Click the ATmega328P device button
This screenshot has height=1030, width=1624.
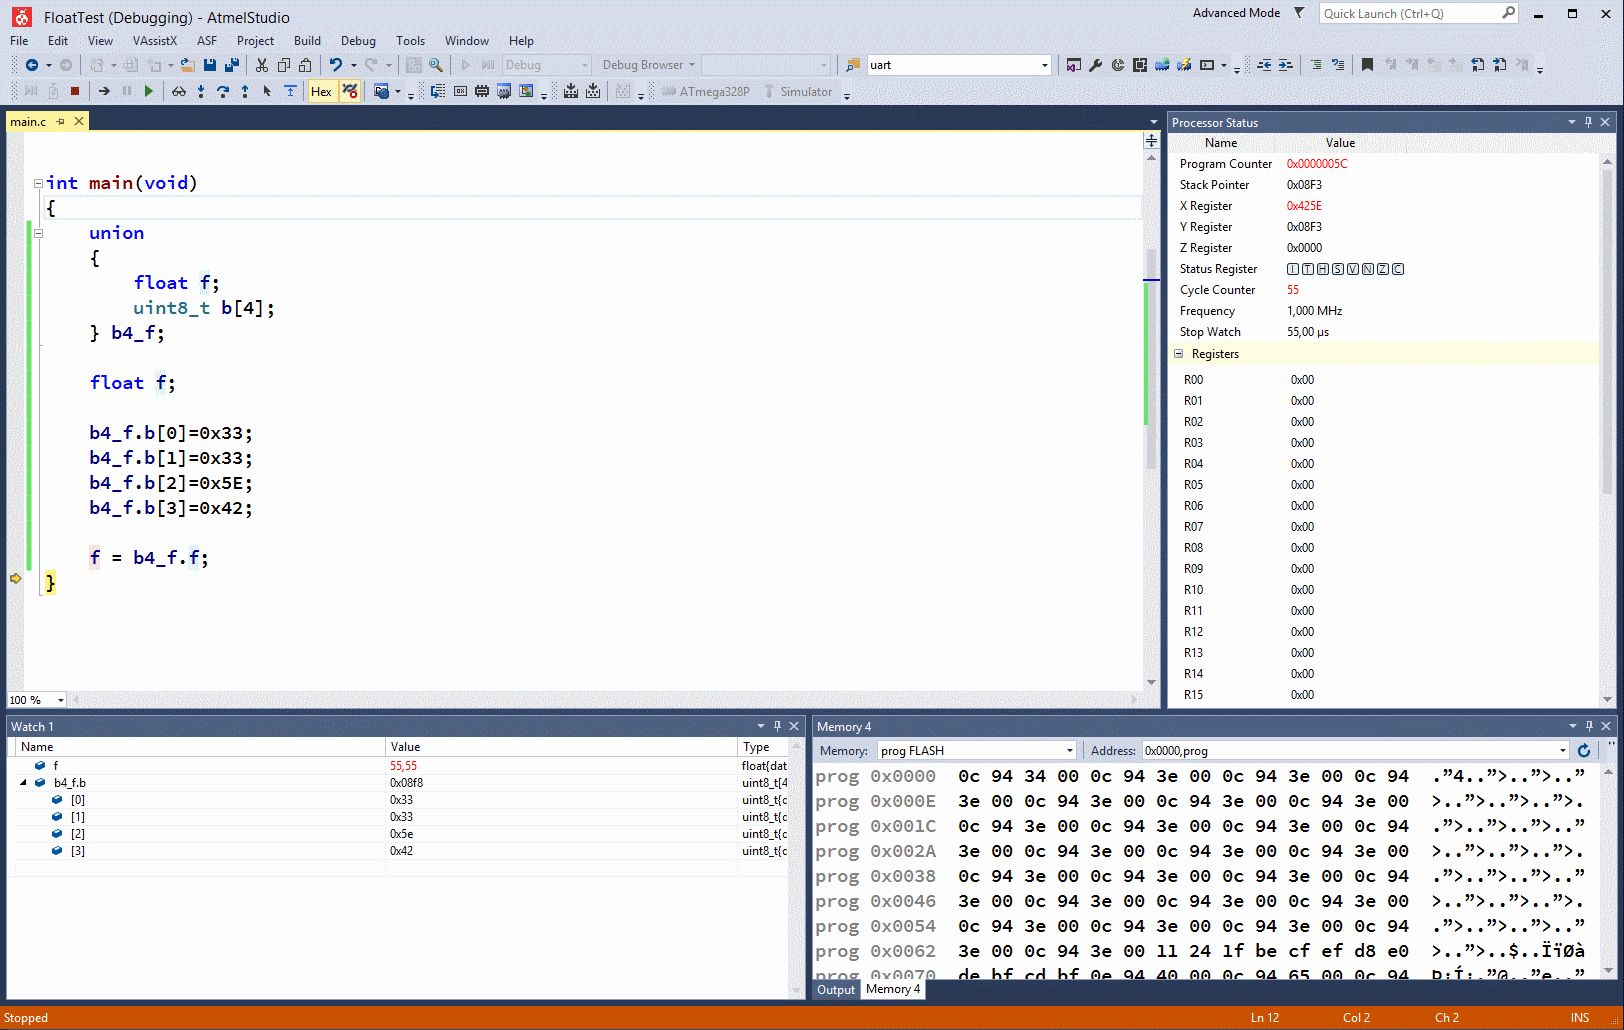[706, 92]
